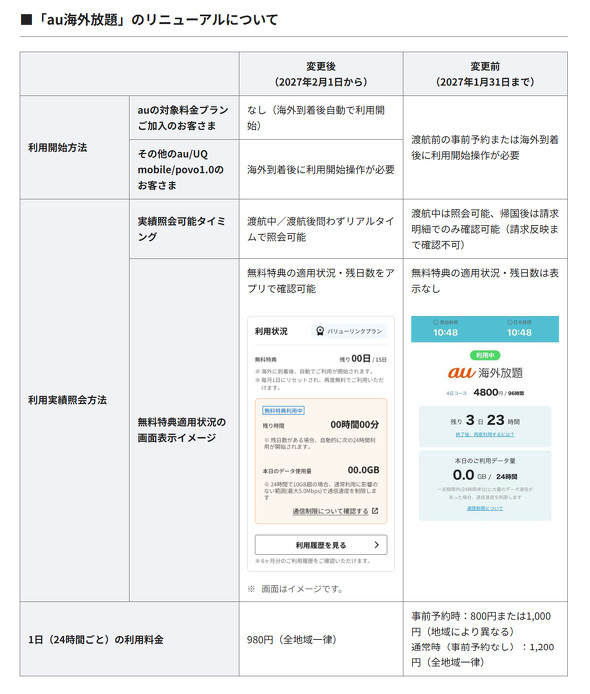Screen dimensions: 590x694
Task: Open the 通信制限について確認する link
Action: tap(330, 511)
